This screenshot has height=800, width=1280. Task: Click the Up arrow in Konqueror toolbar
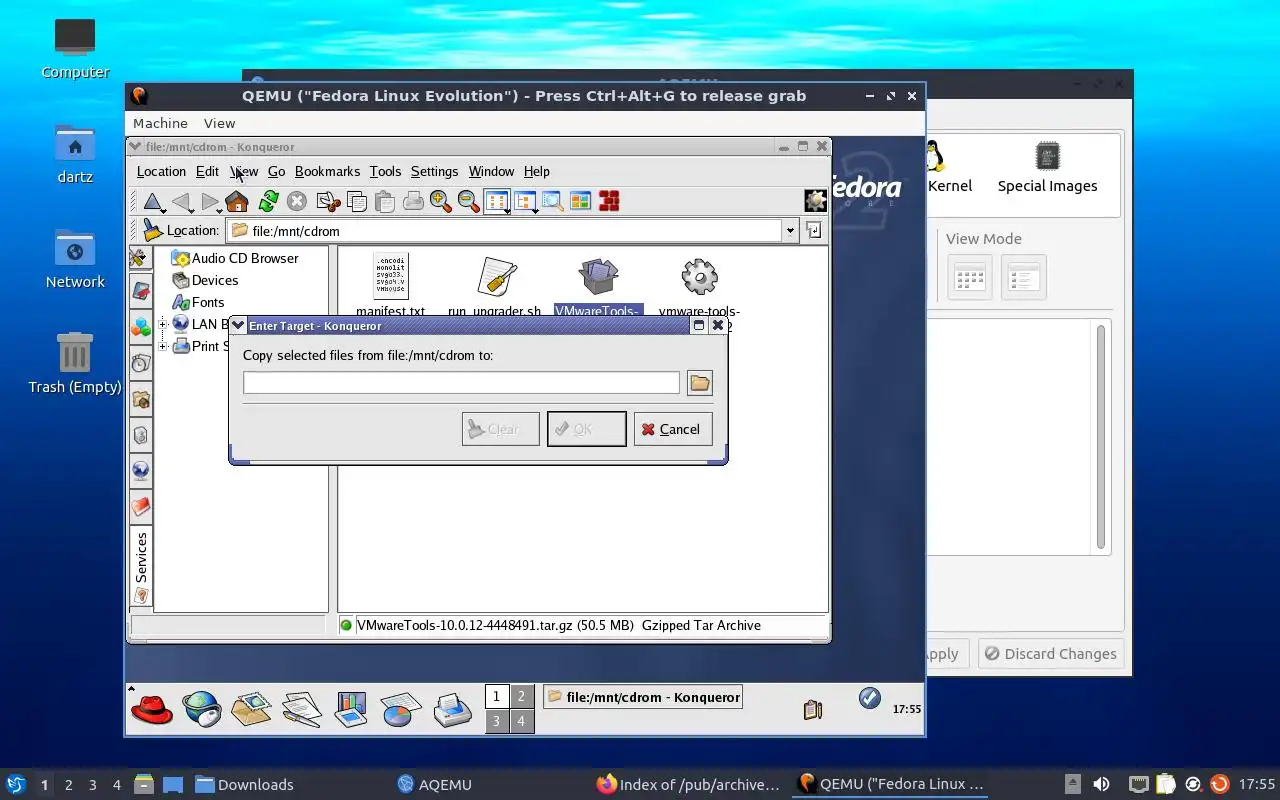pyautogui.click(x=153, y=202)
